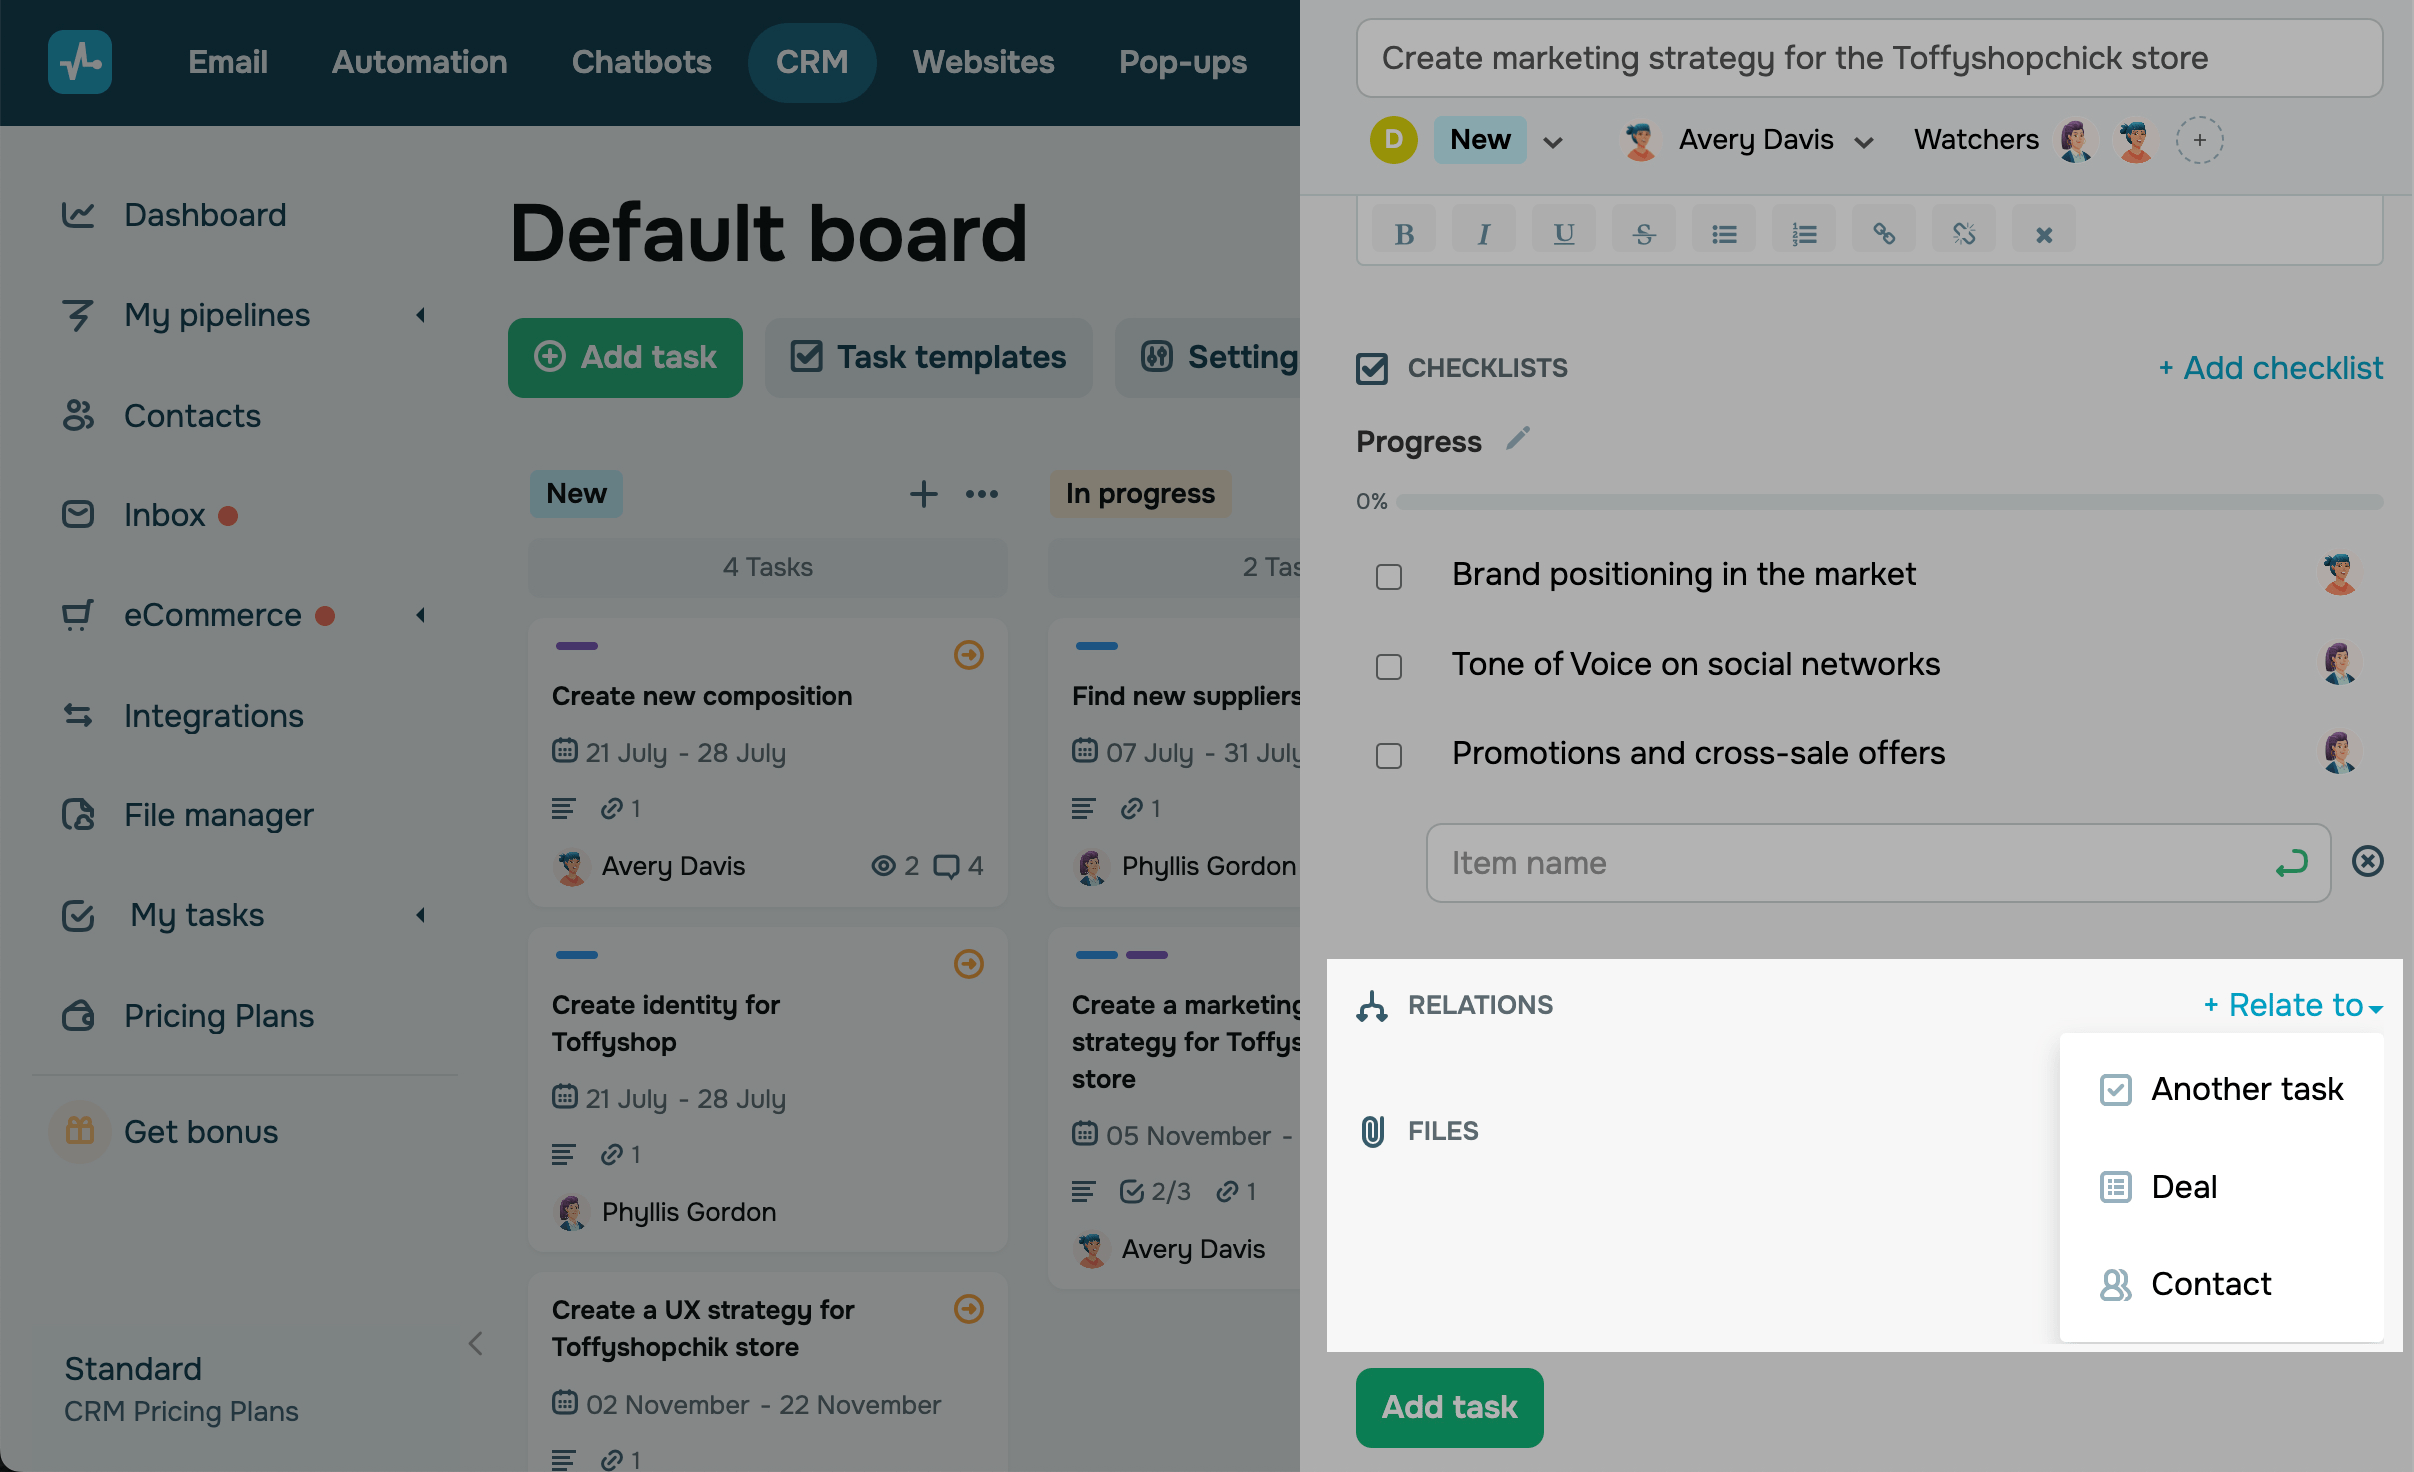
Task: Toggle italic text formatting
Action: [1484, 234]
